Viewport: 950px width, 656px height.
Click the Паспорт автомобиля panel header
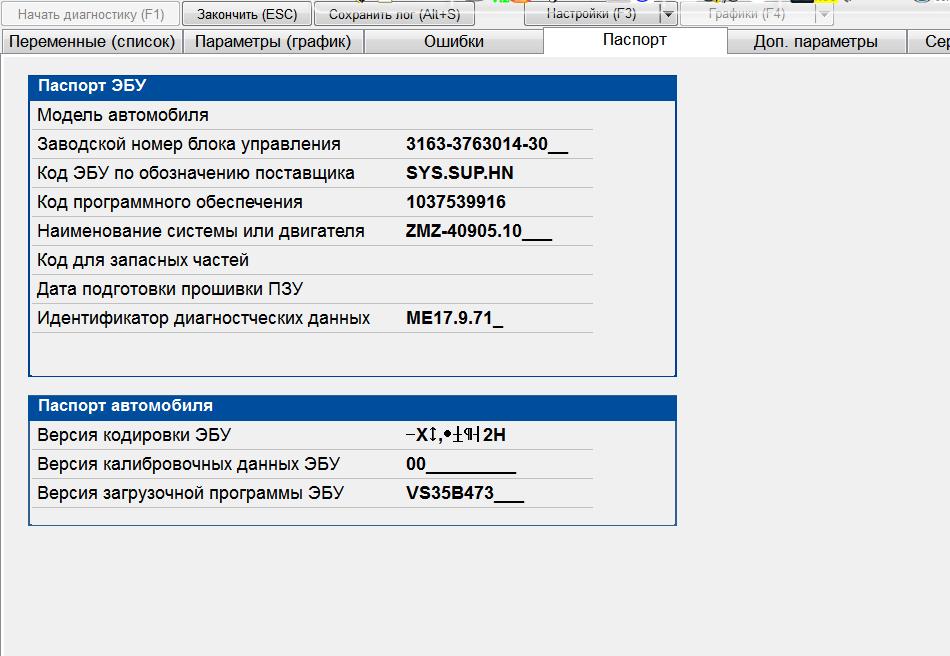tap(352, 408)
